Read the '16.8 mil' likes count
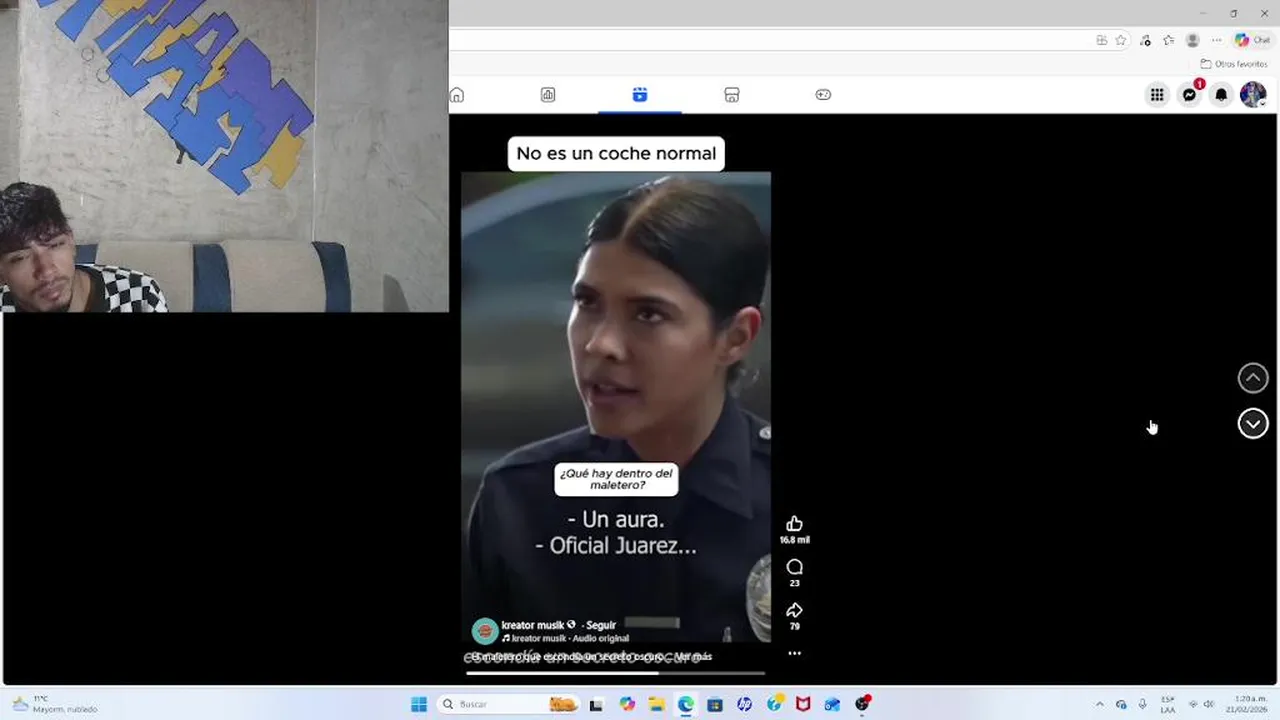1280x720 pixels. point(794,540)
